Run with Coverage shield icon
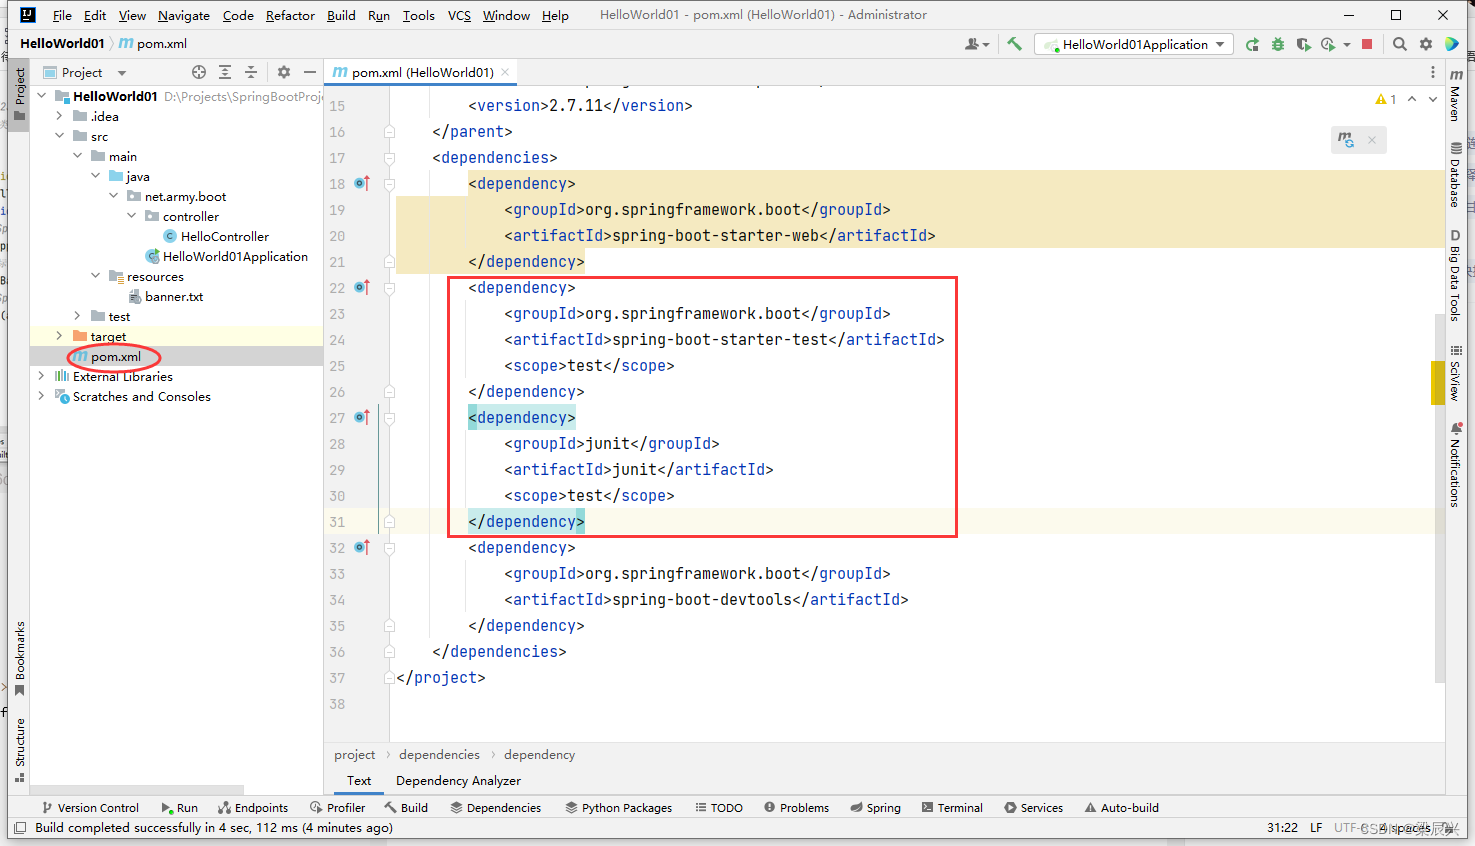This screenshot has width=1475, height=846. [x=1303, y=44]
